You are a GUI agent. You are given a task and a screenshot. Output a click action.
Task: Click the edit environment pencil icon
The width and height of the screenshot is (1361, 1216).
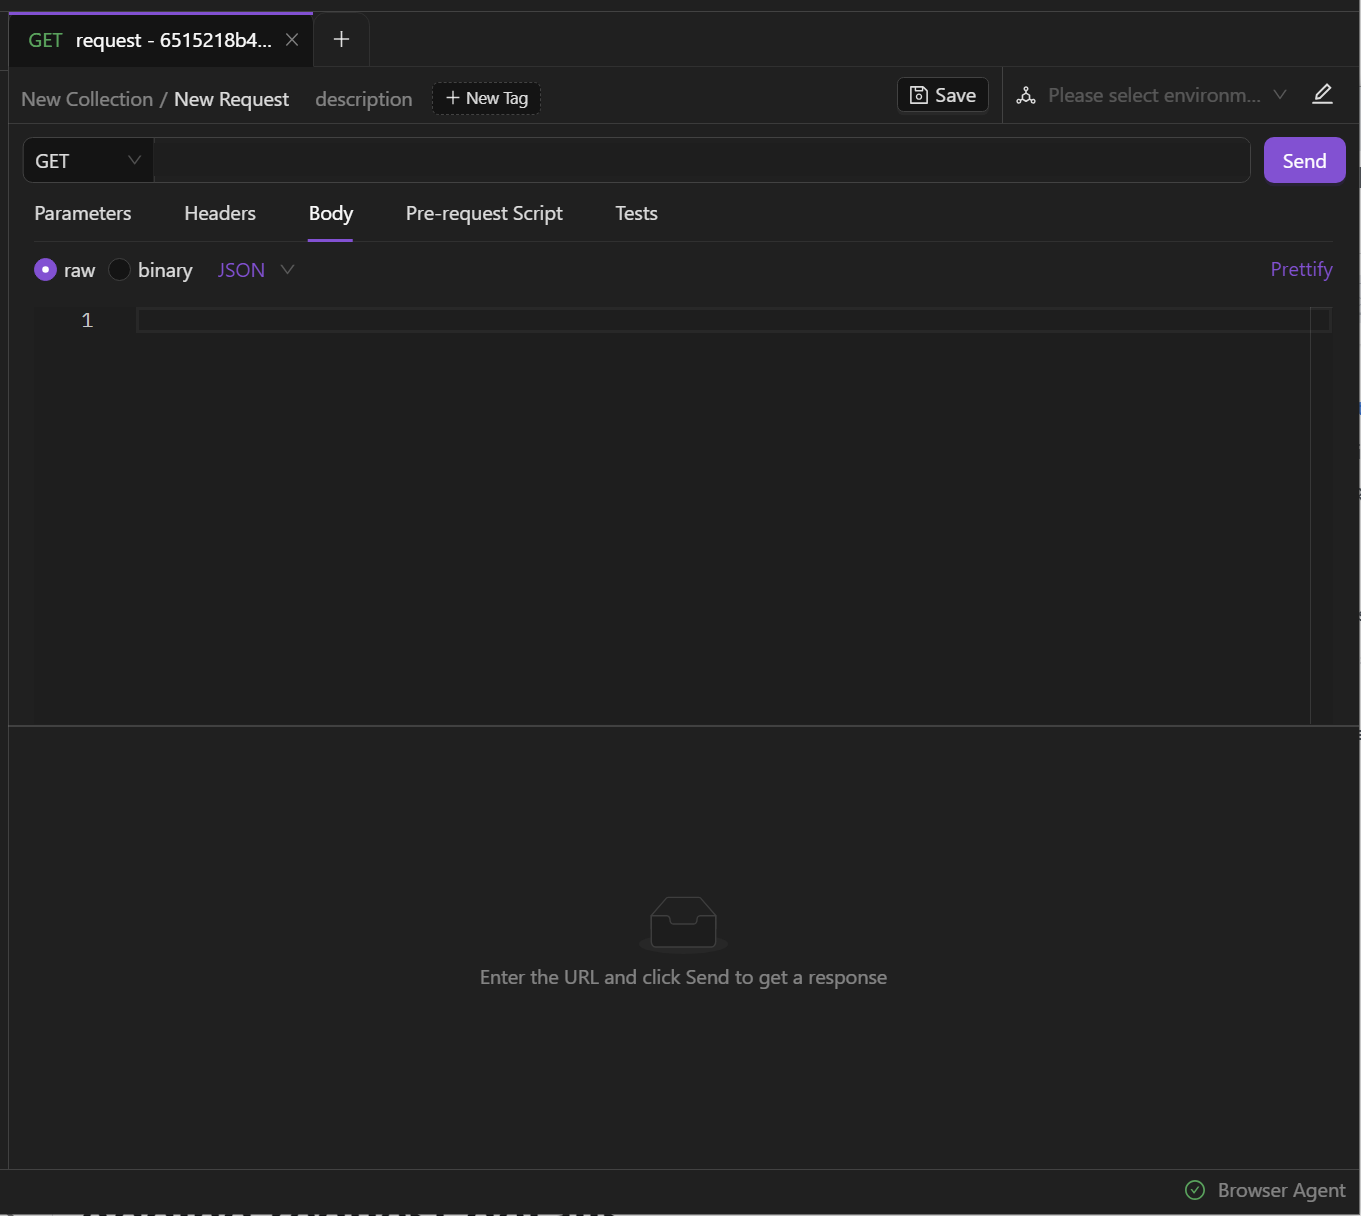[x=1322, y=95]
